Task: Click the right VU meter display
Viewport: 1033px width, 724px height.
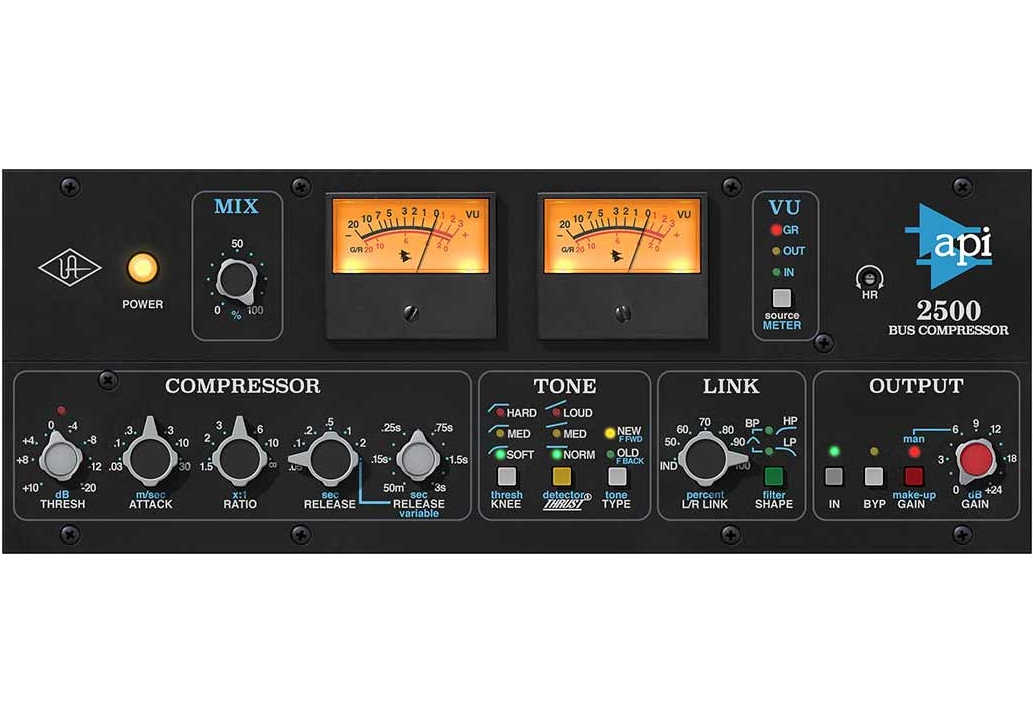Action: coord(622,235)
